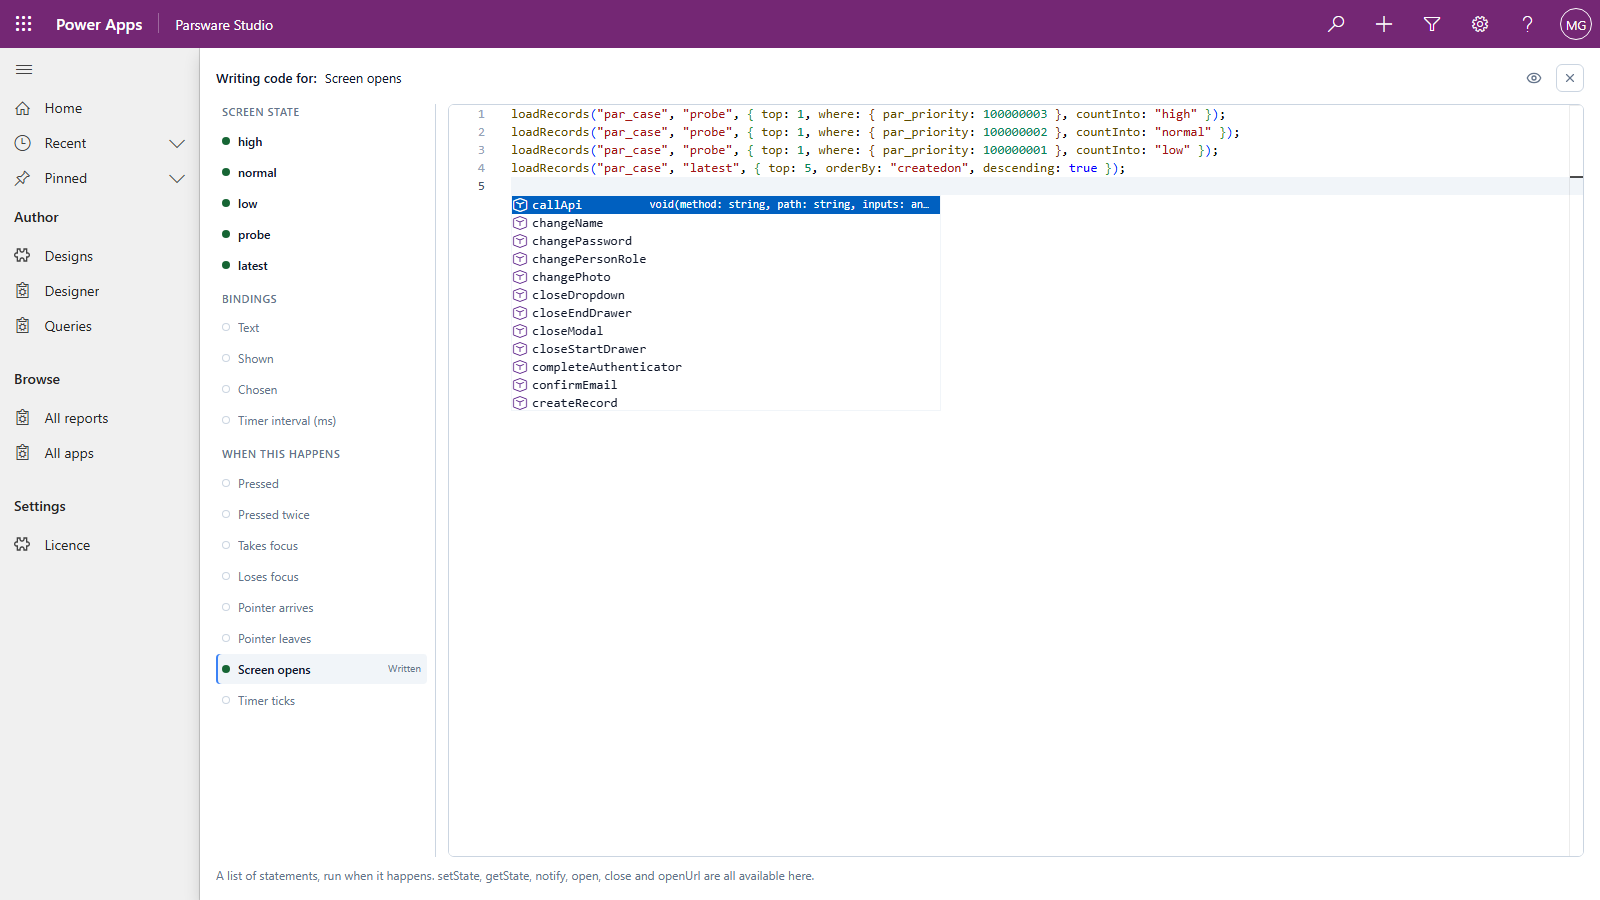Screen dimensions: 1600x900
Task: Pick confirmEmail from suggestion list
Action: (x=726, y=385)
